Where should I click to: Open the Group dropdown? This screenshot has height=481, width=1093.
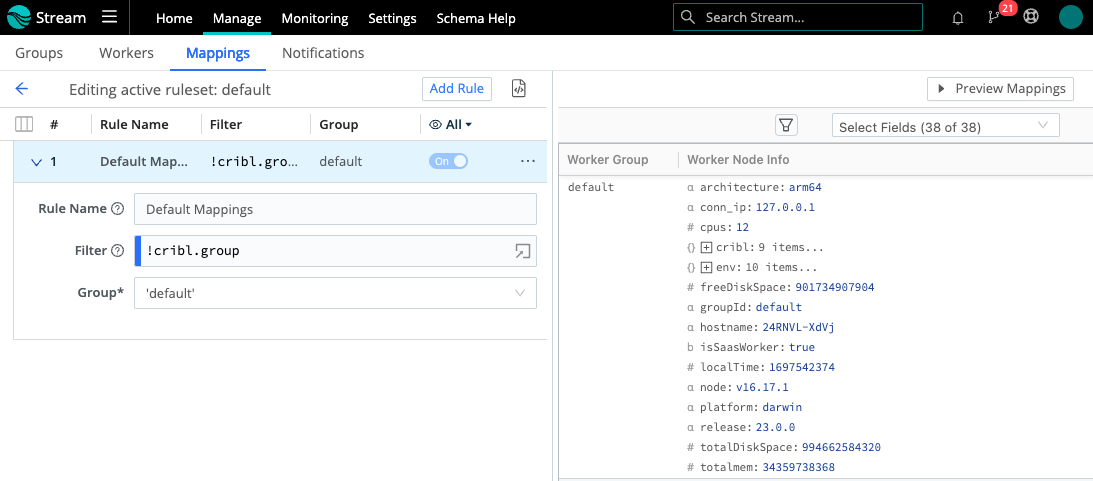tap(335, 293)
